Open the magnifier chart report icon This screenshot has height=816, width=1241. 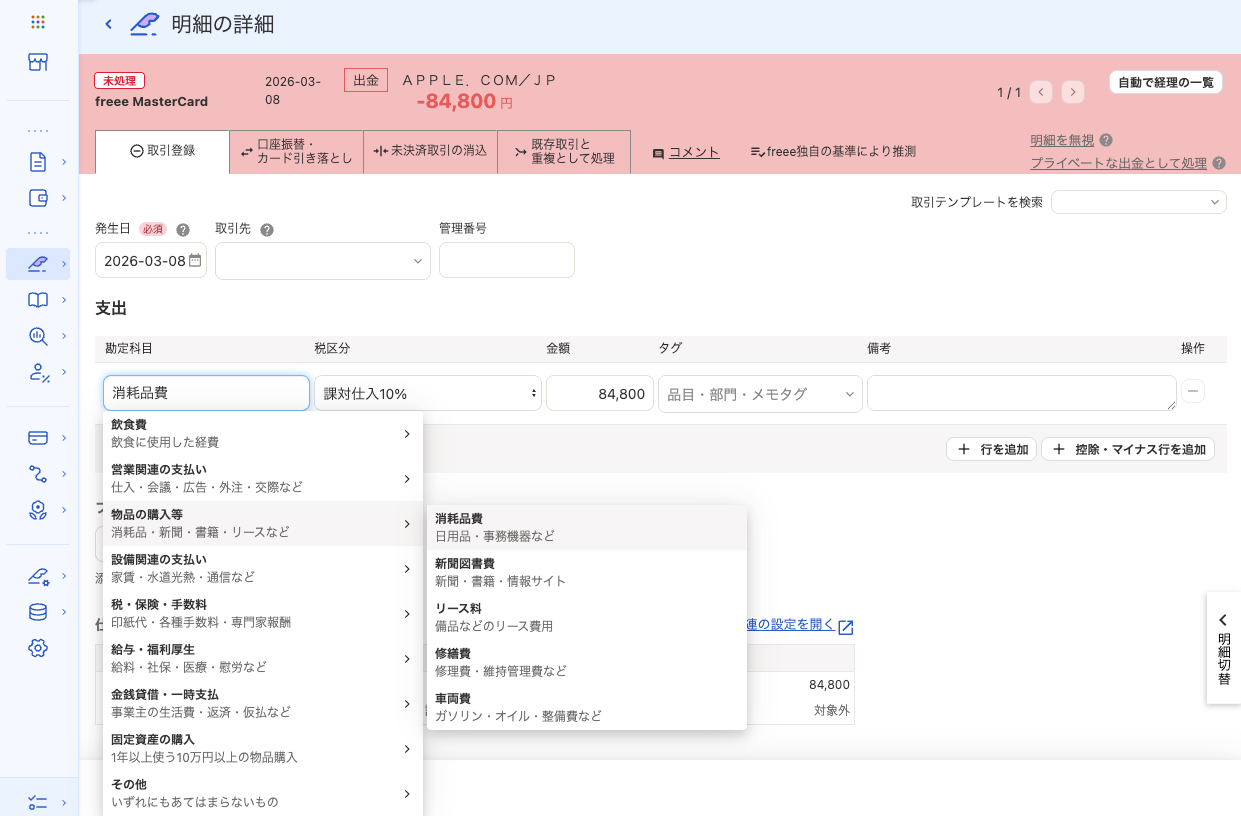click(x=38, y=336)
